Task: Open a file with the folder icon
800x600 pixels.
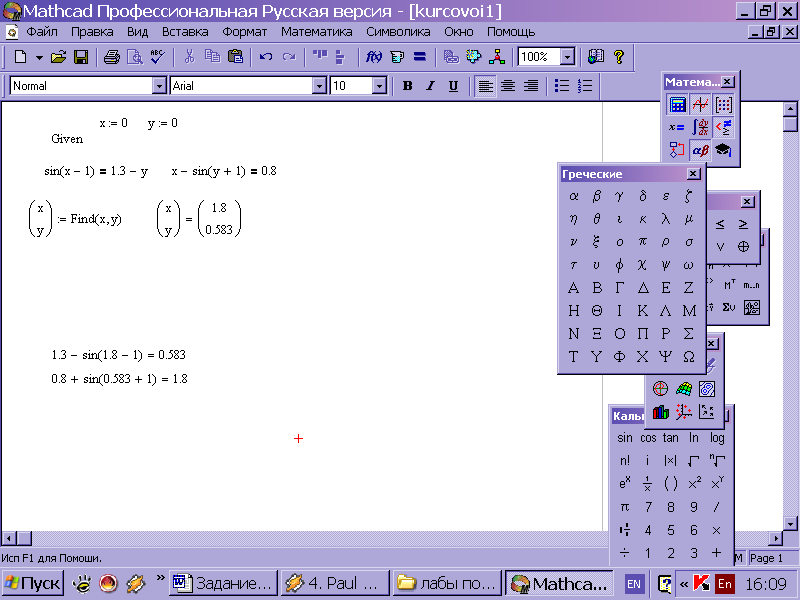Action: coord(58,57)
